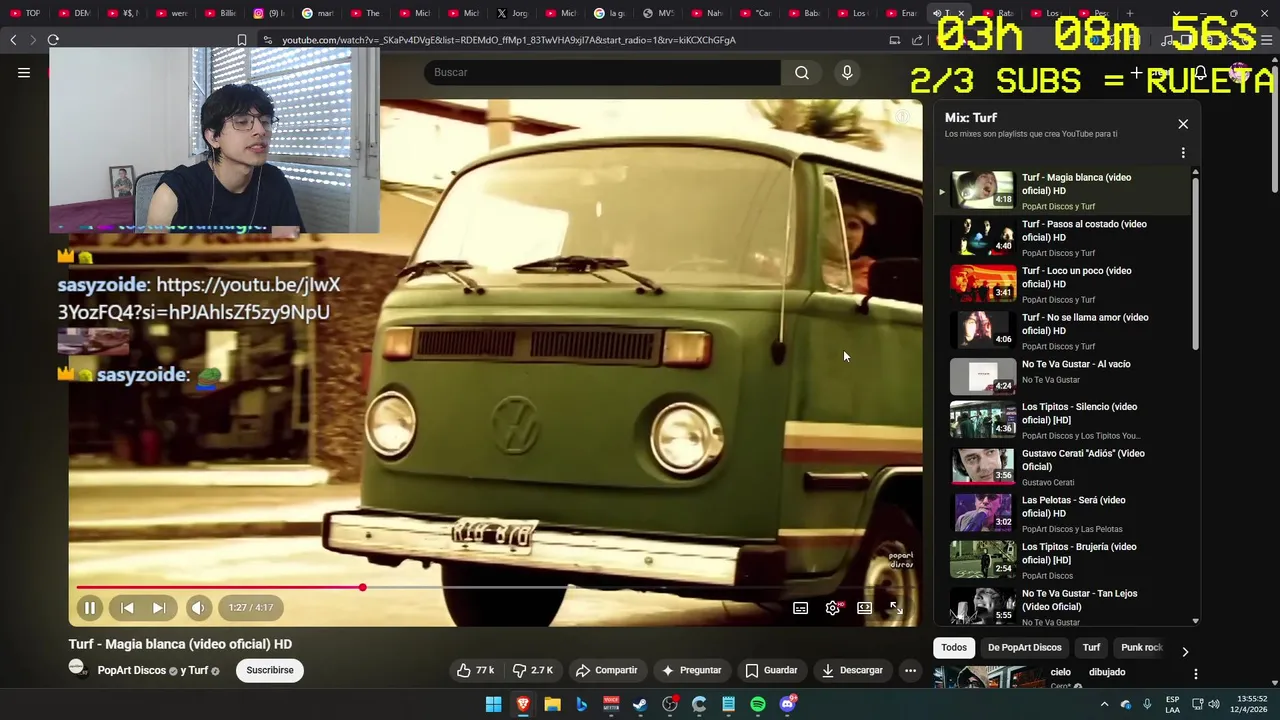The height and width of the screenshot is (720, 1280).
Task: Skip to the next video in the mix
Action: tap(158, 607)
